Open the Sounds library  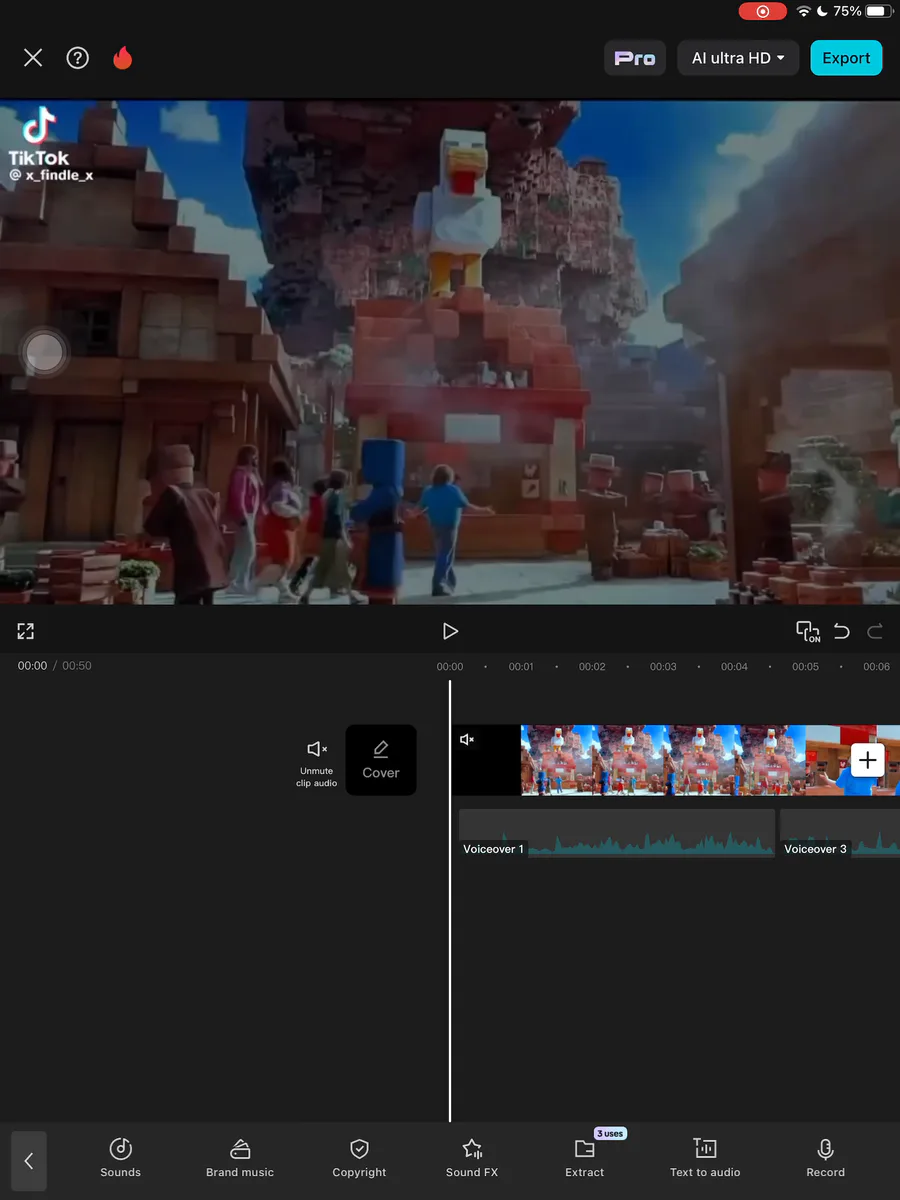tap(120, 1158)
